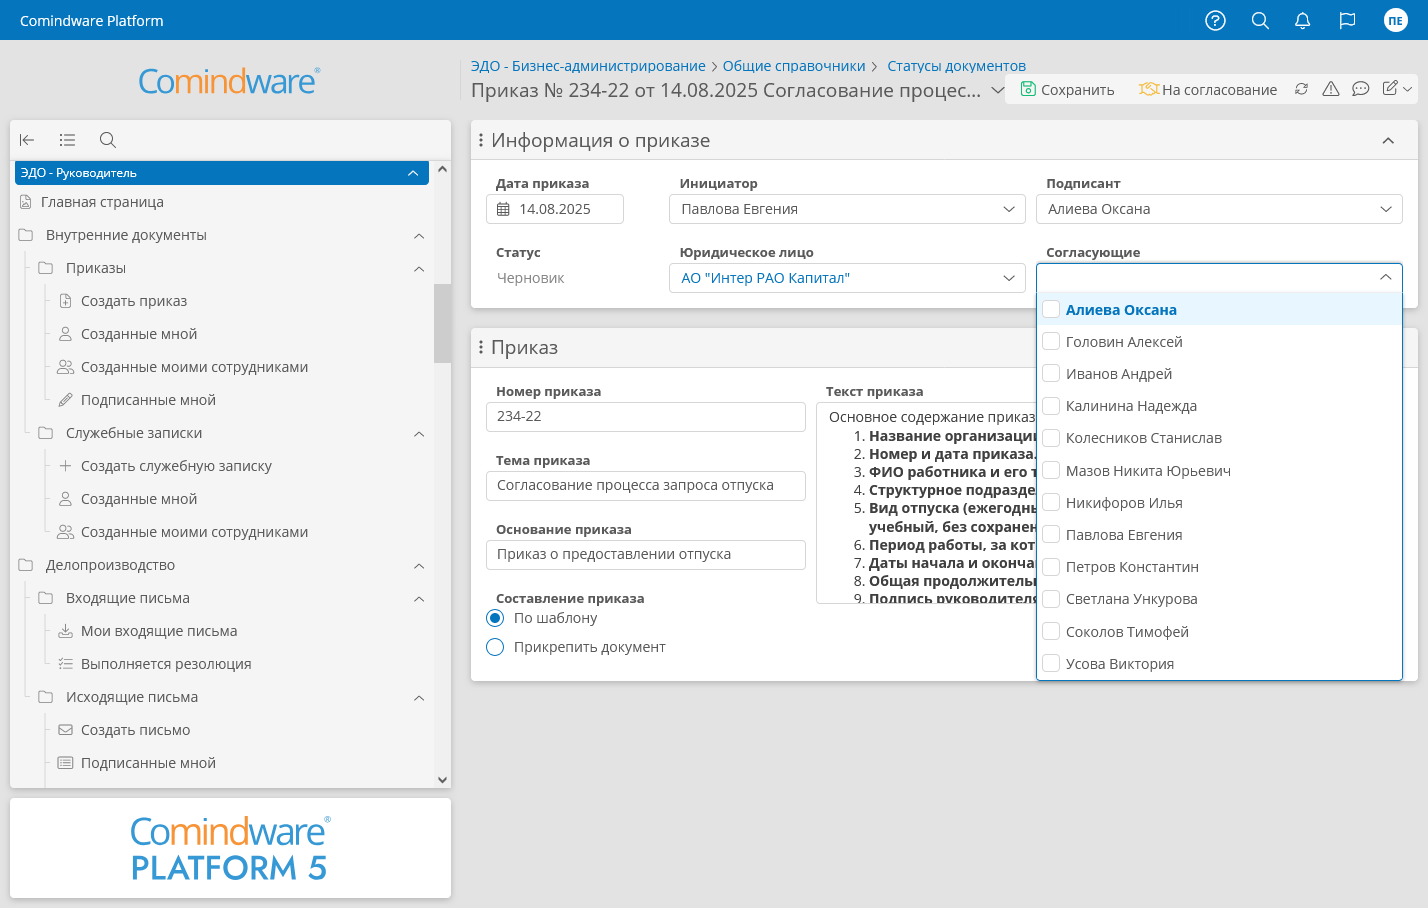Collapse the Служебные записки folder
1428x908 pixels.
point(419,434)
